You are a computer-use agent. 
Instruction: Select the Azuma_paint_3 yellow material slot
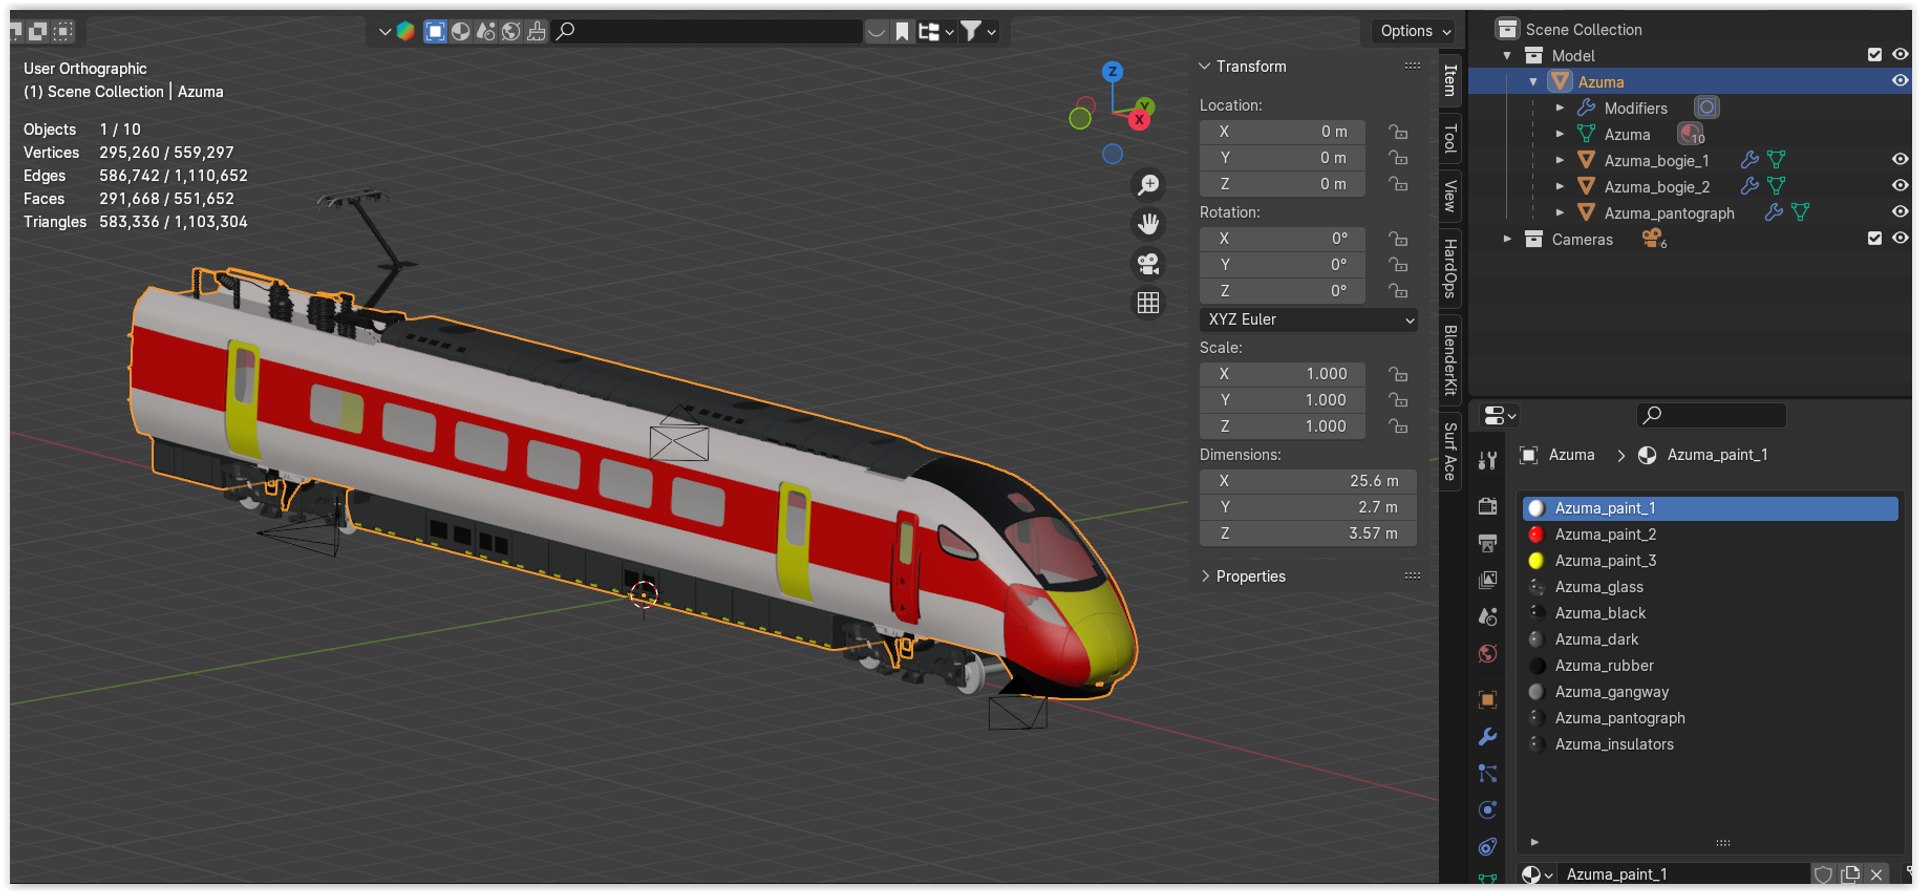[x=1710, y=560]
